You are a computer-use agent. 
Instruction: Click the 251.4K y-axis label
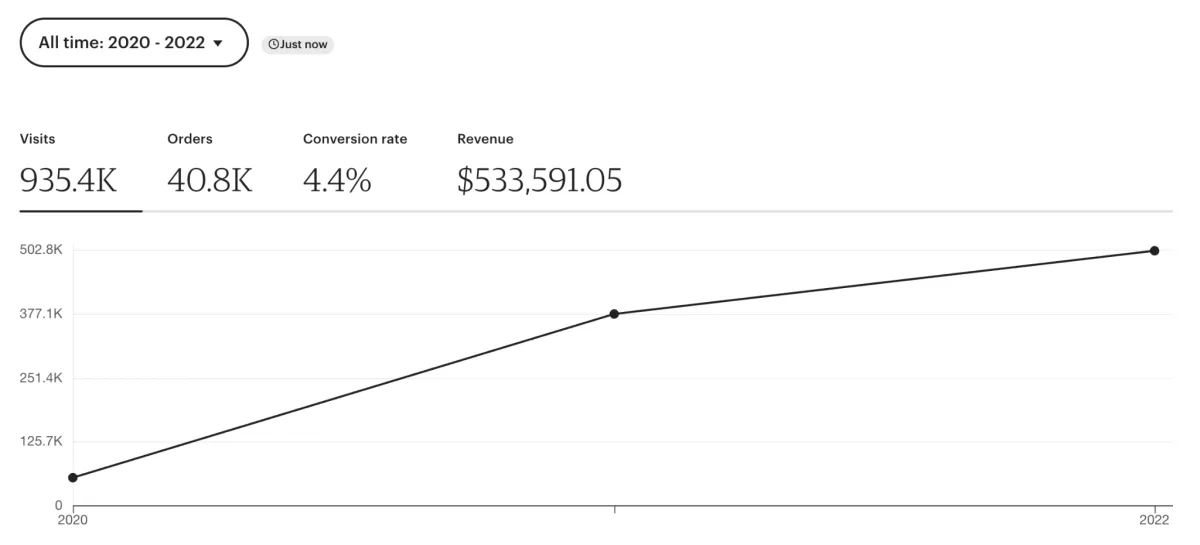(41, 378)
